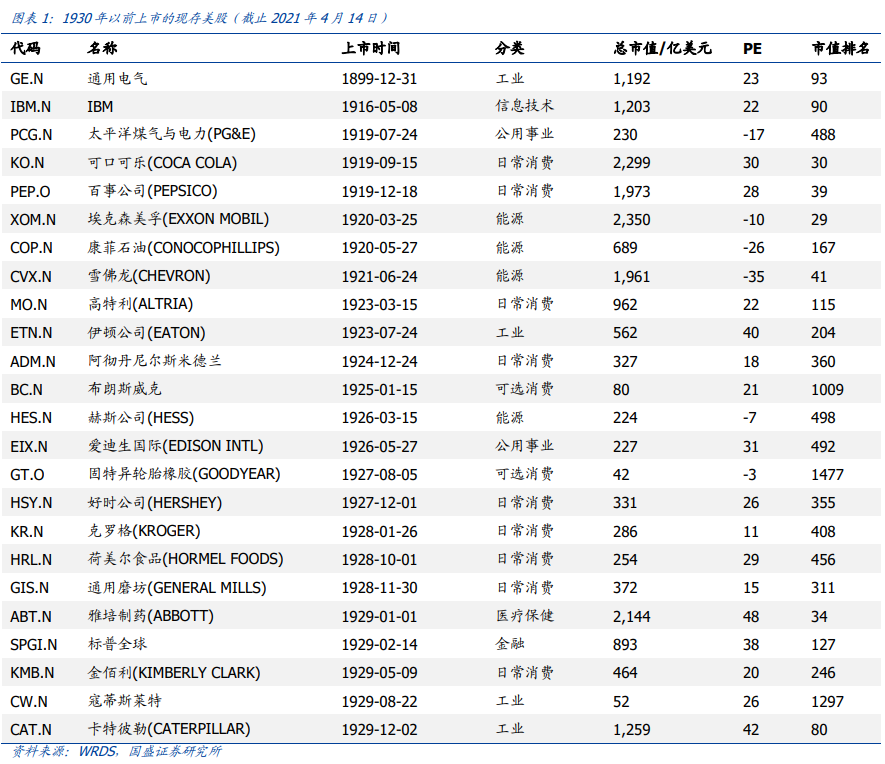
Task: Click market cap value 2,144
Action: (x=632, y=617)
